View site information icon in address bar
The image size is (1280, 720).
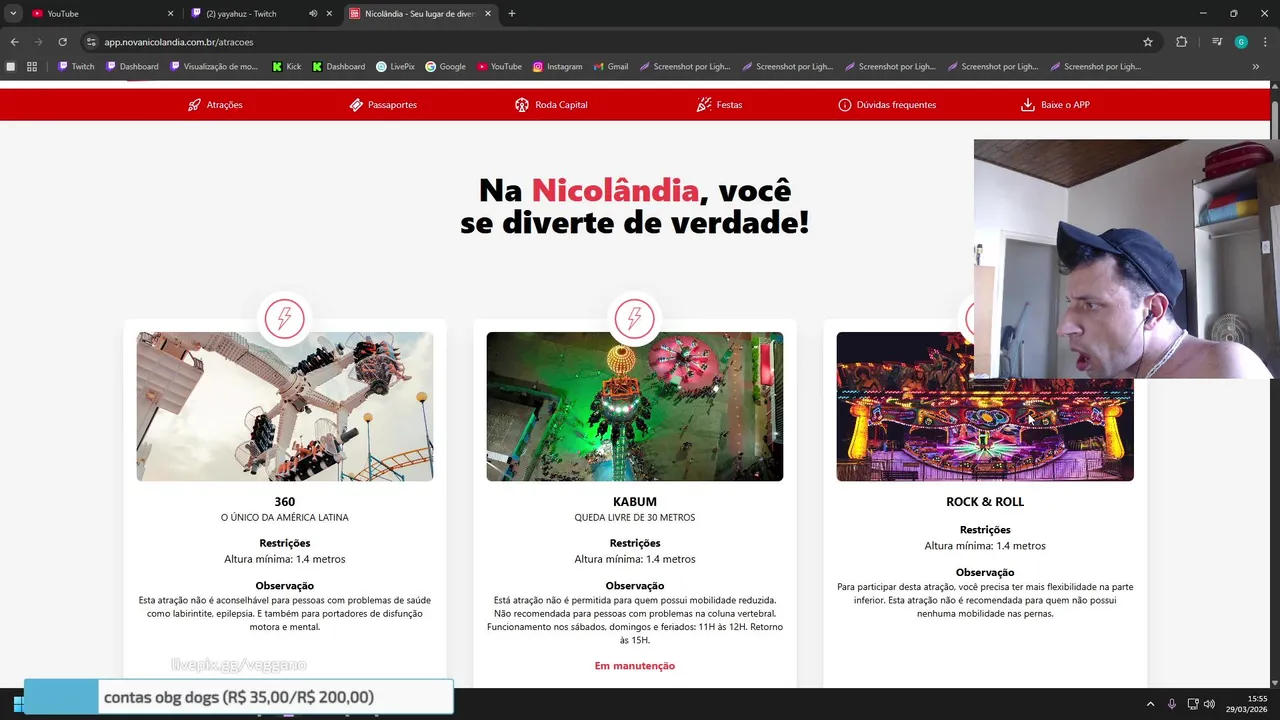pyautogui.click(x=91, y=42)
